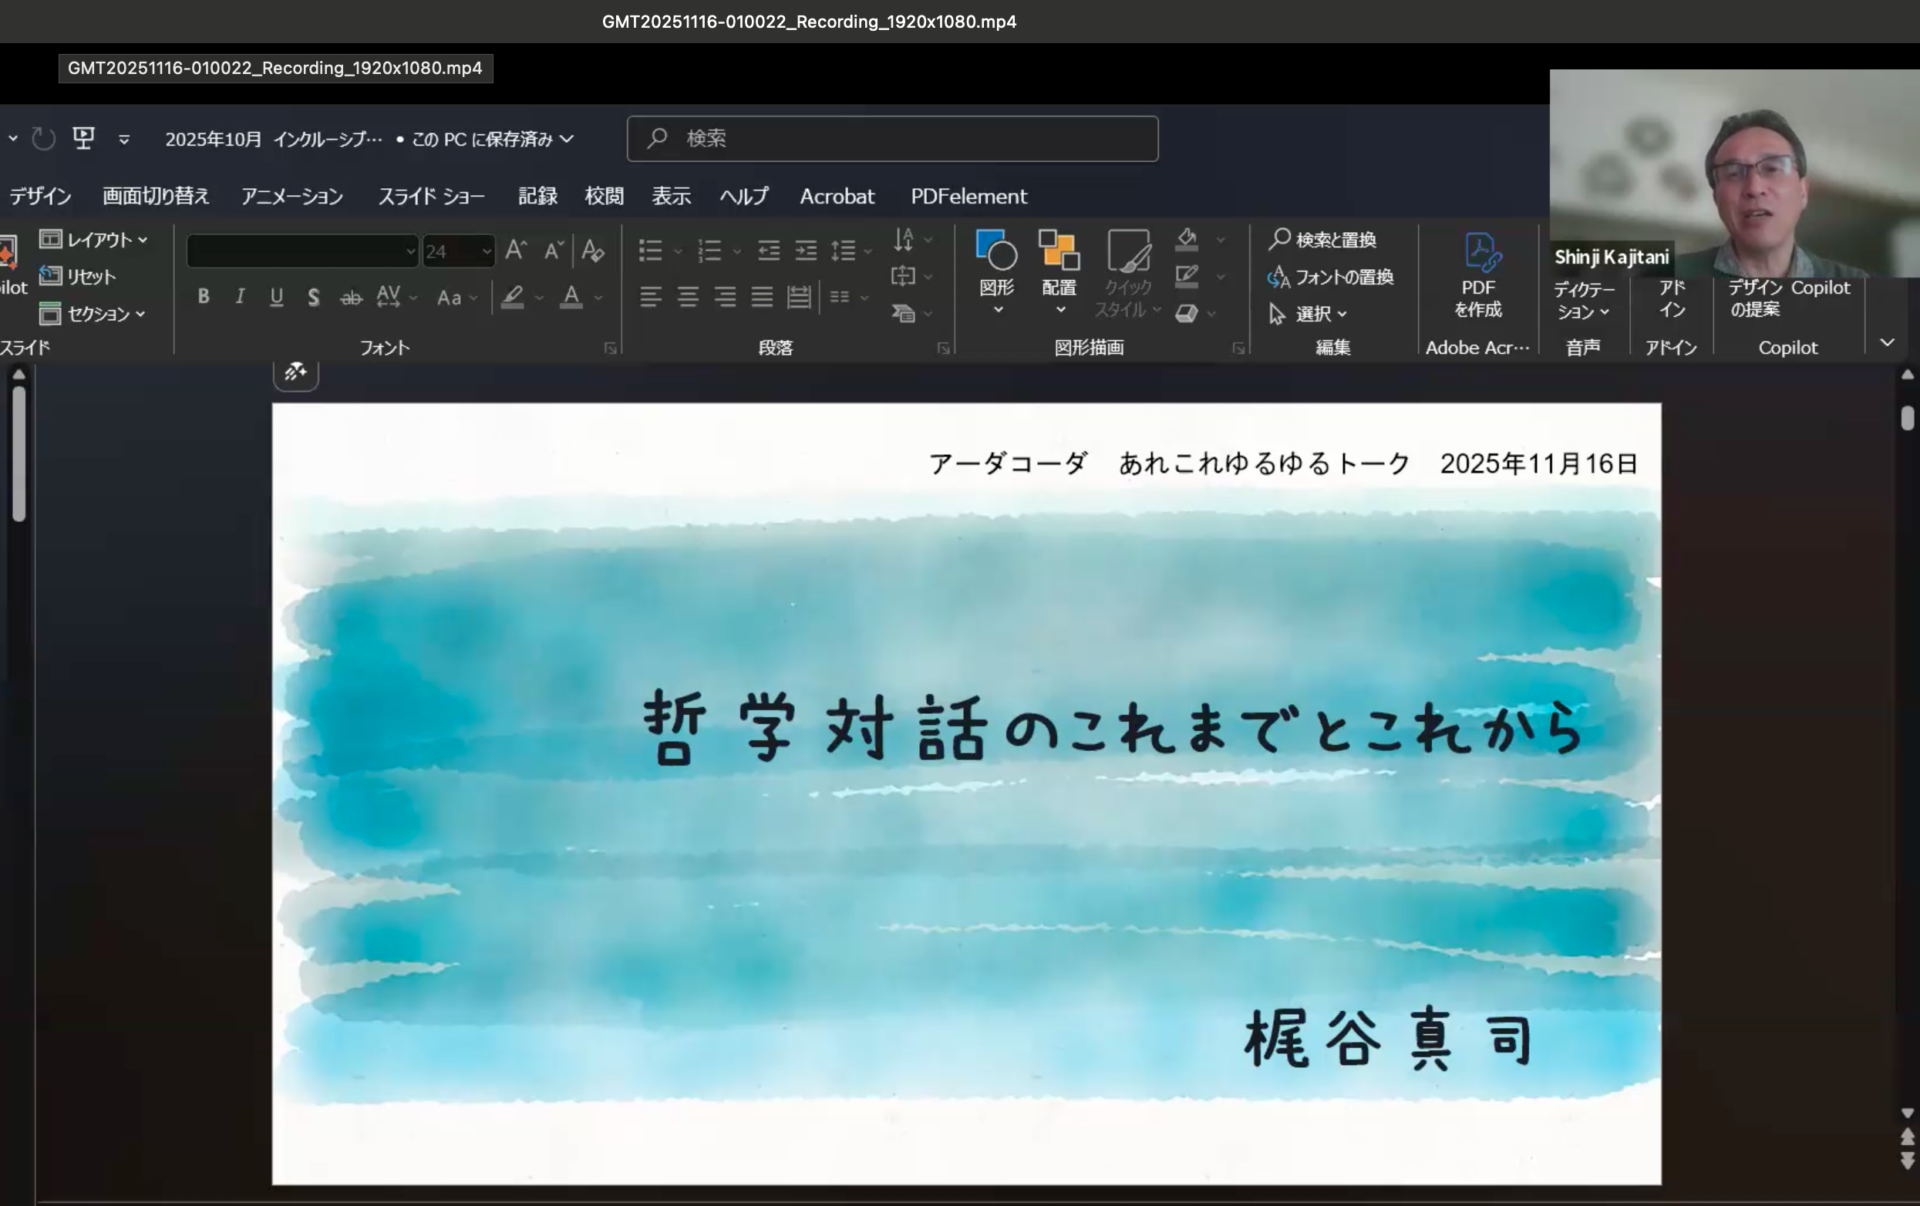Click the Bold formatting icon
Screen dimensions: 1920x1206
[204, 296]
